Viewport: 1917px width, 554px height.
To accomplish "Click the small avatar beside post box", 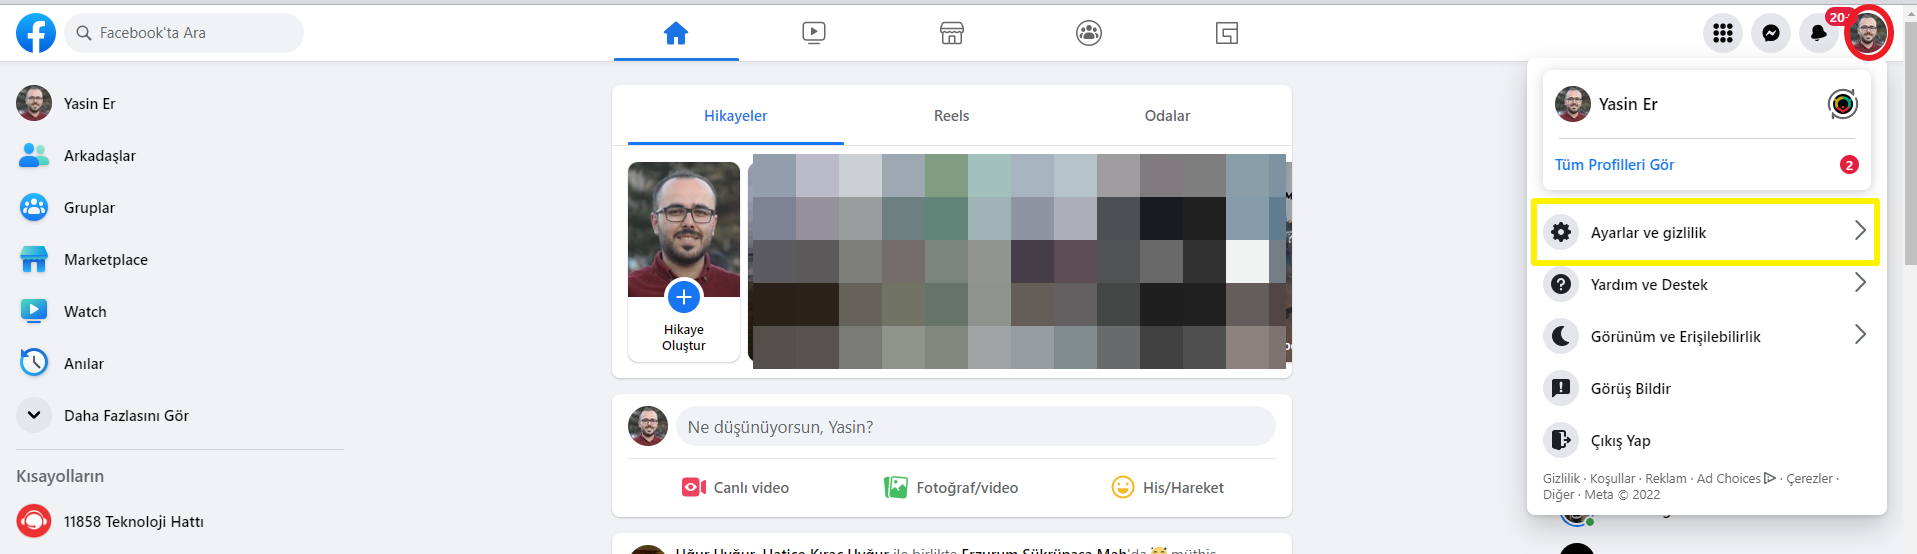I will point(648,426).
